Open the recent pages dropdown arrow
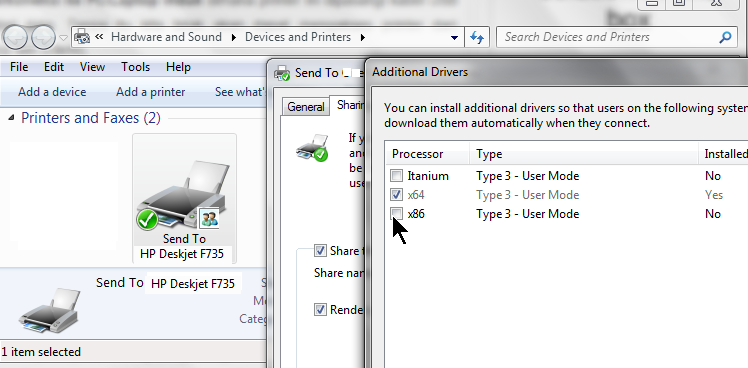 tap(63, 38)
